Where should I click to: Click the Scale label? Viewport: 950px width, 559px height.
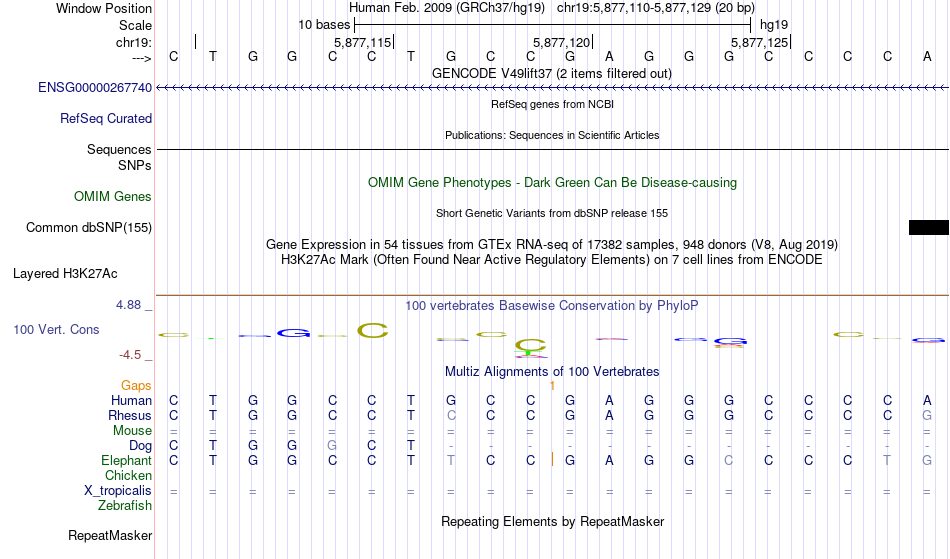click(135, 25)
